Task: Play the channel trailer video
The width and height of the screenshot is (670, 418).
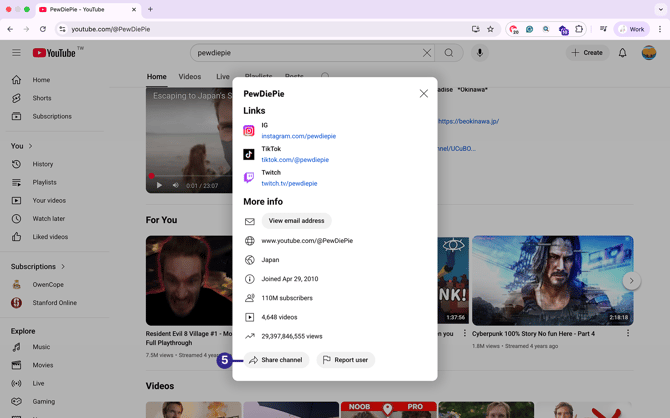Action: pos(159,185)
